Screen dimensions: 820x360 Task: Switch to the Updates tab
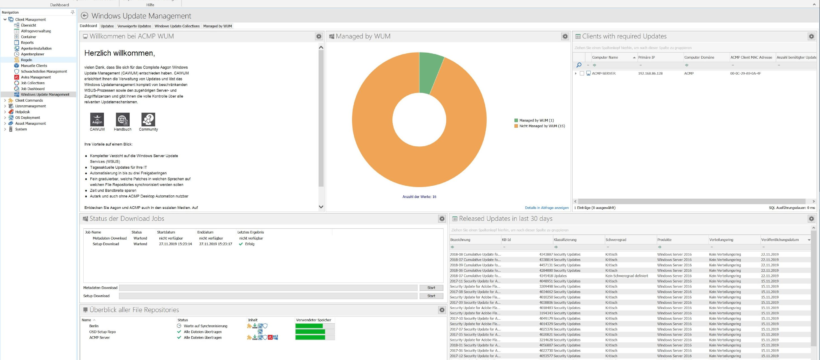coord(107,26)
